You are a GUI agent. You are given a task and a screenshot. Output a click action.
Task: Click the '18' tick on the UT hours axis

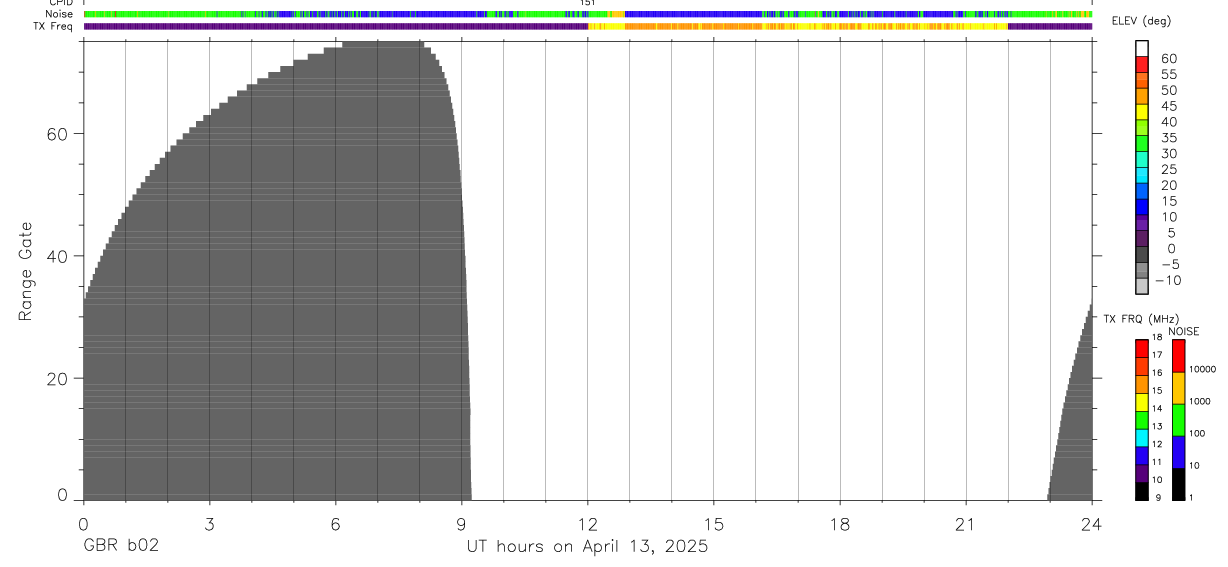point(840,523)
